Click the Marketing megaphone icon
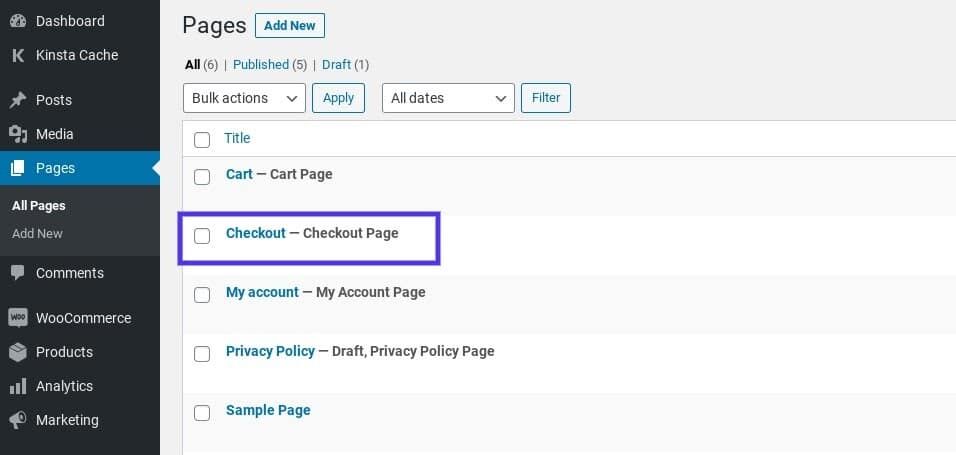 coord(18,420)
